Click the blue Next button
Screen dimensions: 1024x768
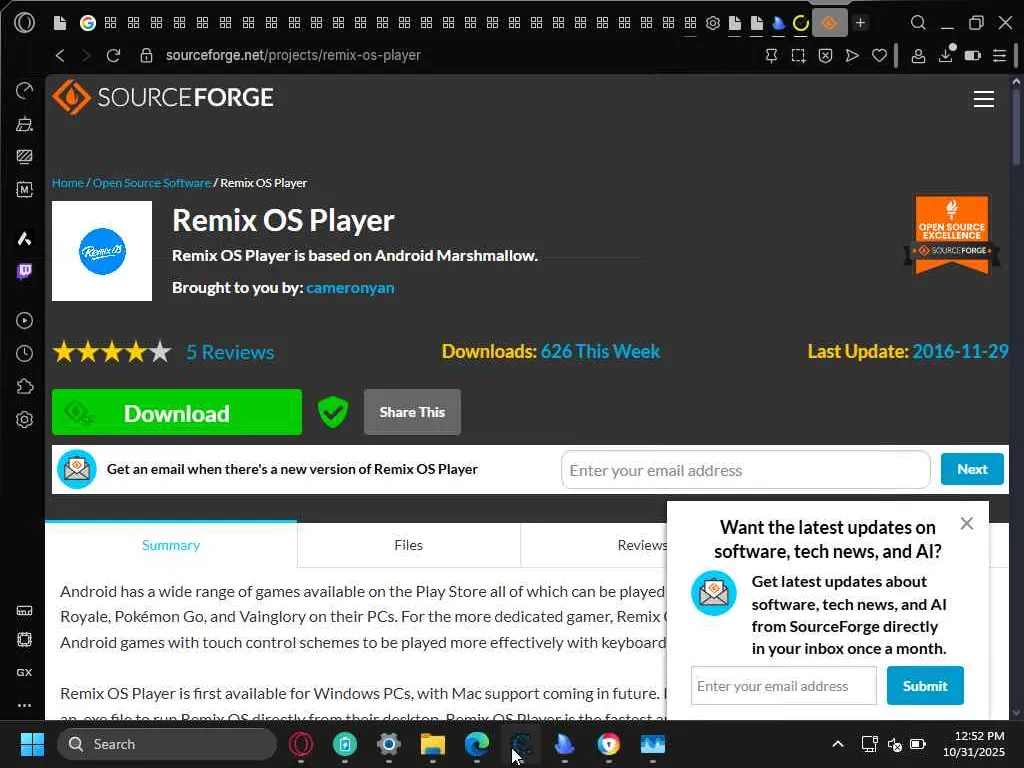972,469
